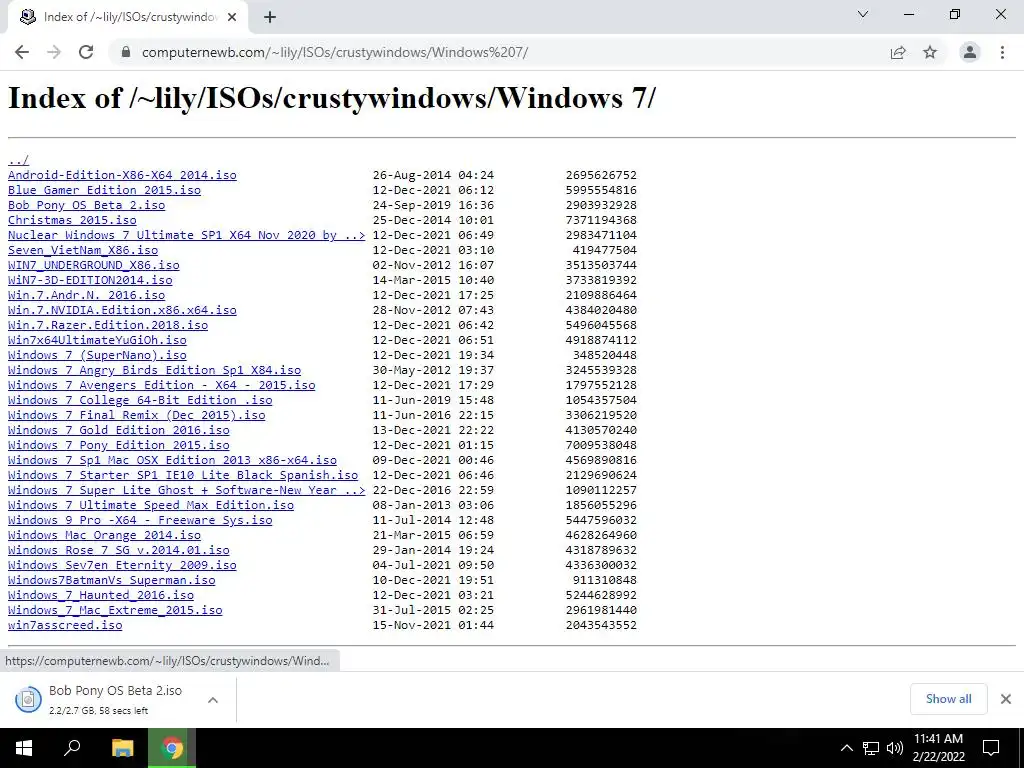Viewport: 1024px width, 768px height.
Task: Click Chrome icon in taskbar
Action: [172, 748]
